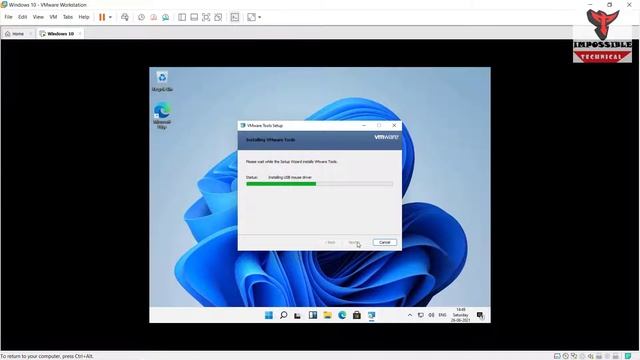Toggle the library sidebar view icon
This screenshot has width=640, height=360.
tap(182, 17)
